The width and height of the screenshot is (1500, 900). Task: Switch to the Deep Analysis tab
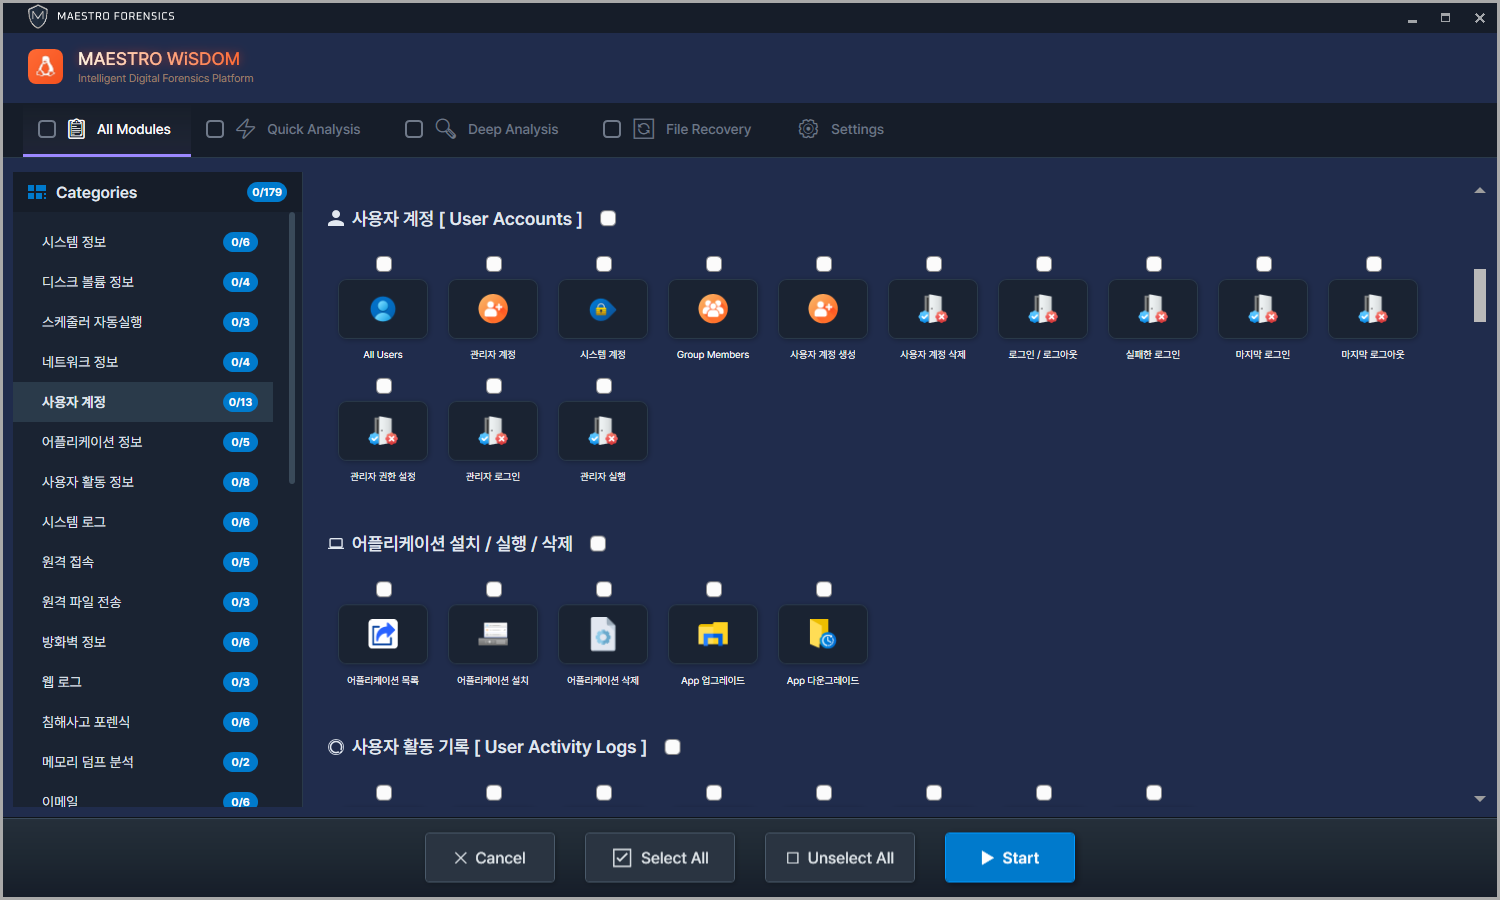tap(512, 129)
